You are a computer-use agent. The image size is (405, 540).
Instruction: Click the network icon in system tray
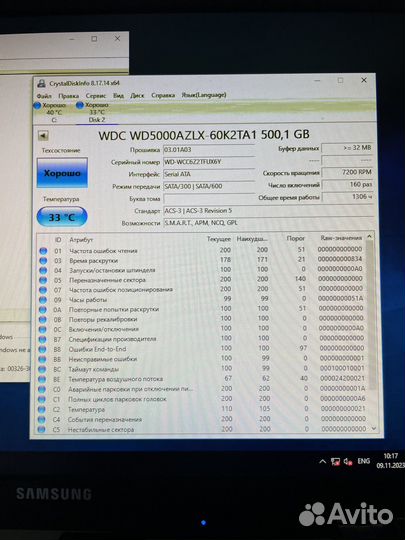[335, 461]
